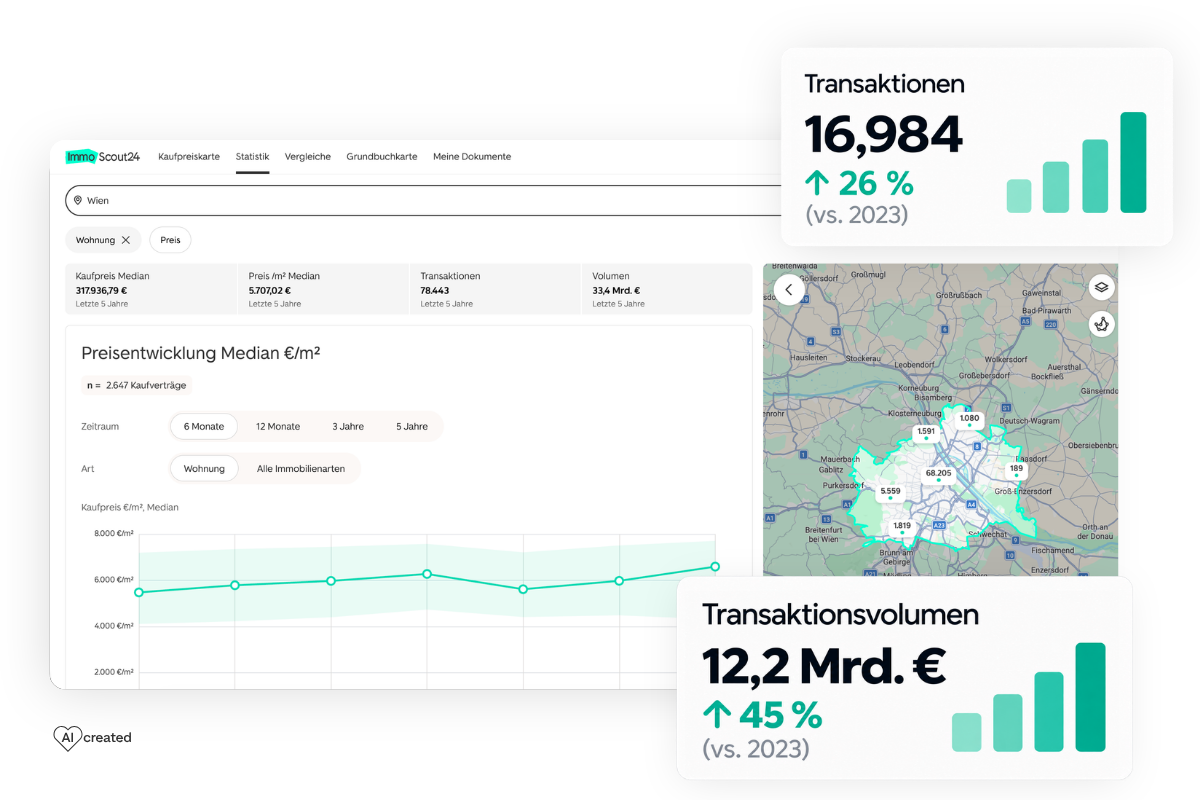Select the 1.080 map marker
The width and height of the screenshot is (1200, 800).
[x=969, y=419]
